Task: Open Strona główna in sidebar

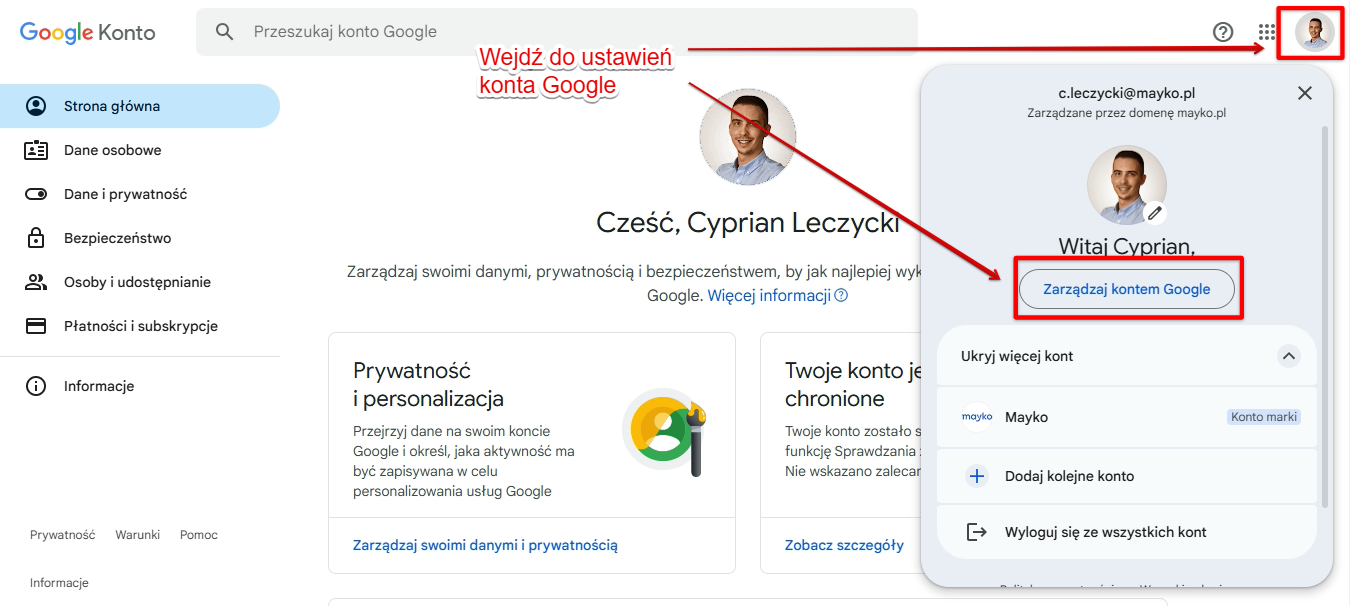Action: click(140, 106)
